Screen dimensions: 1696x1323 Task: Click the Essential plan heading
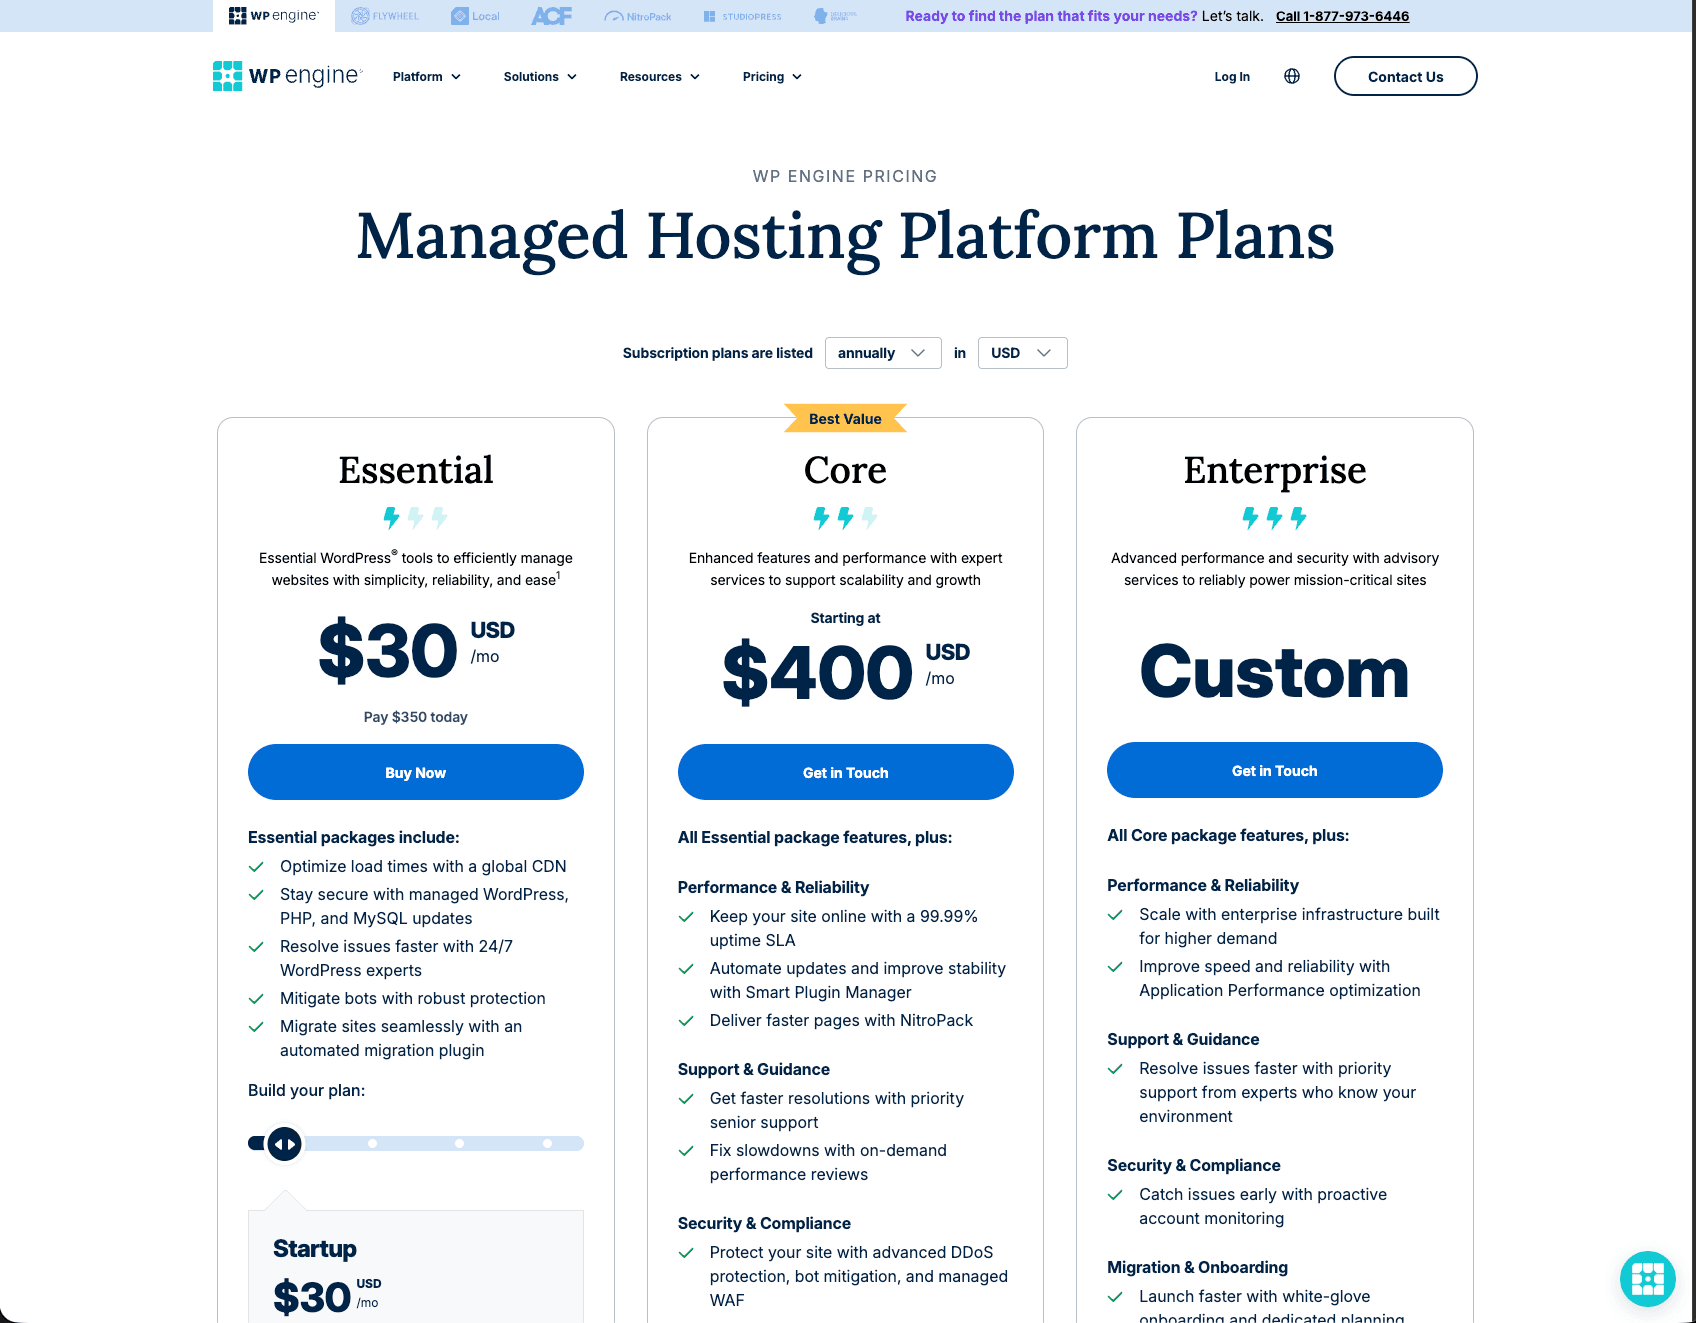click(x=416, y=470)
